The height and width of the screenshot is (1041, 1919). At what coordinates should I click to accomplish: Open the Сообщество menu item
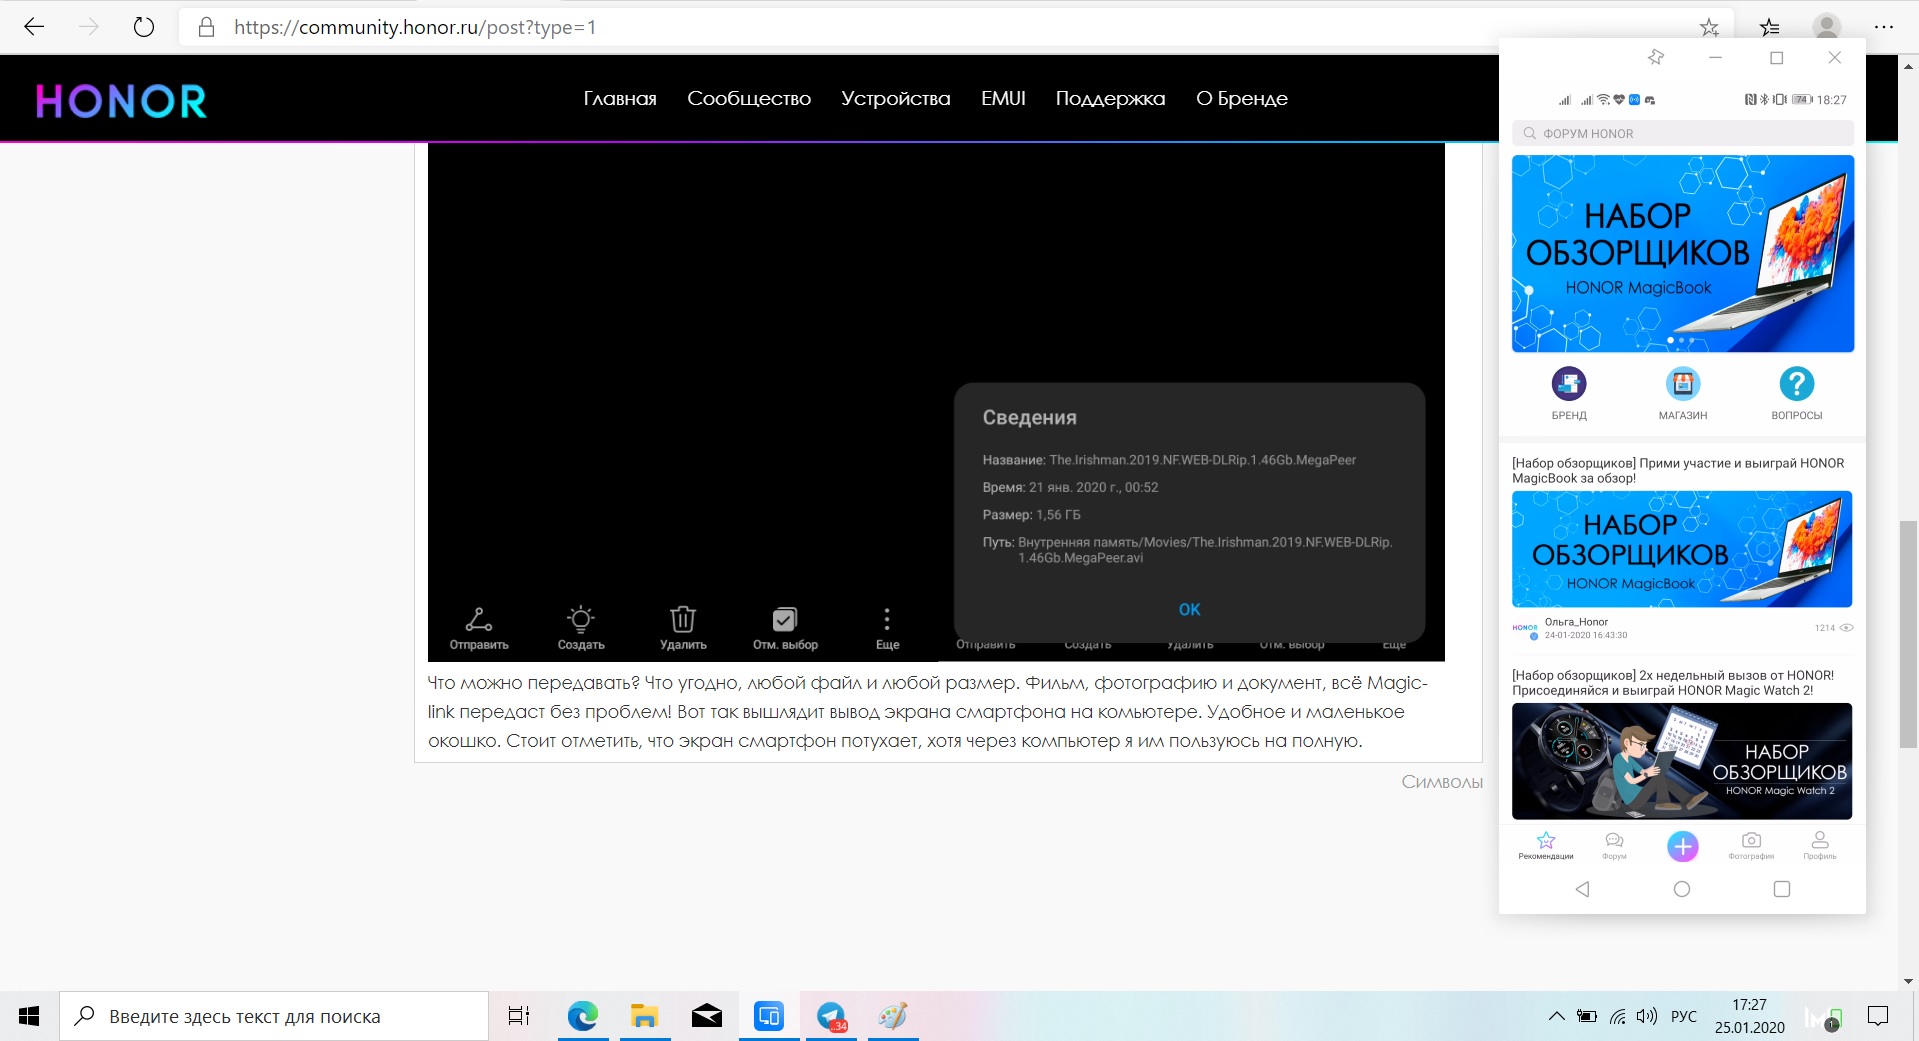[x=749, y=98]
